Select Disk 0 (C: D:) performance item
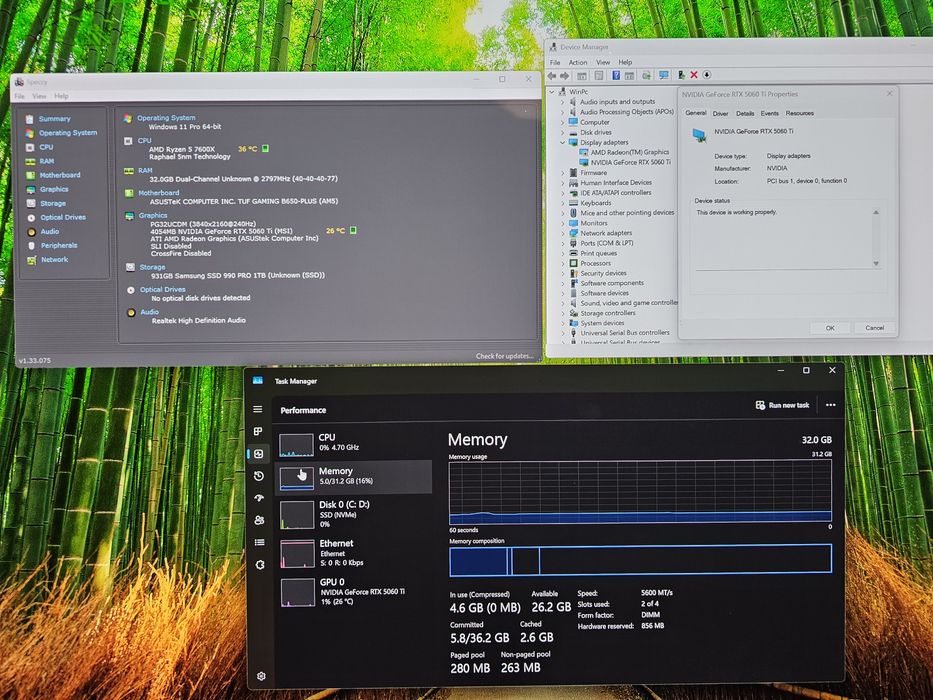This screenshot has height=700, width=933. pyautogui.click(x=354, y=515)
